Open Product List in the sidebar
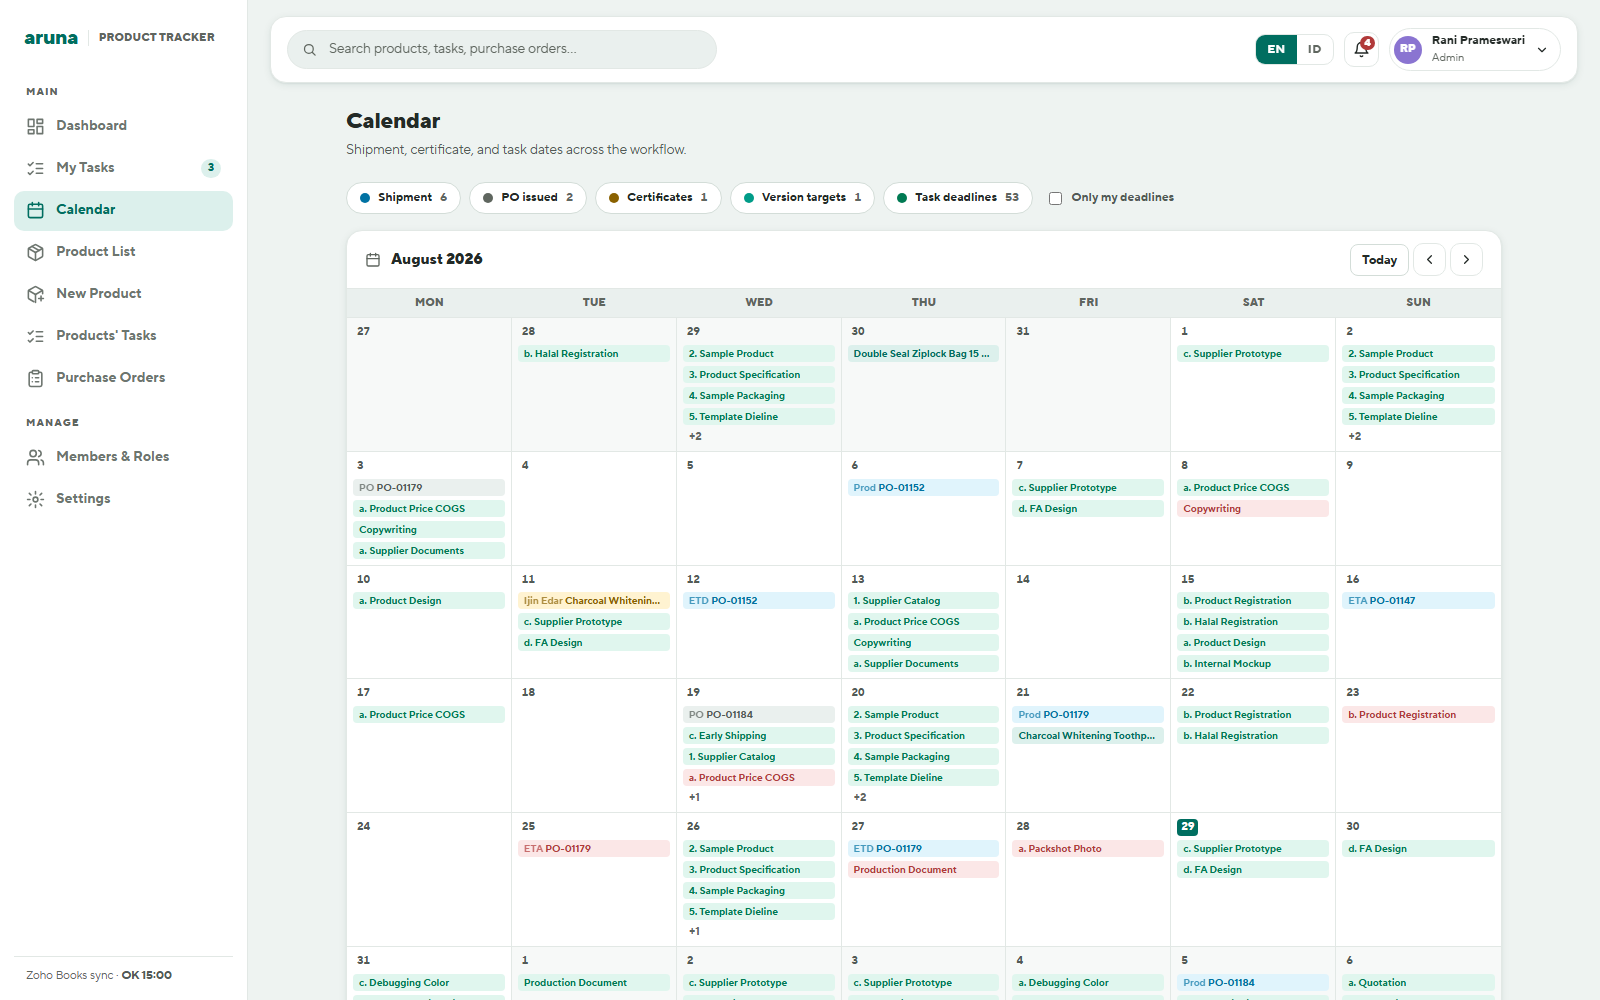 click(x=123, y=252)
